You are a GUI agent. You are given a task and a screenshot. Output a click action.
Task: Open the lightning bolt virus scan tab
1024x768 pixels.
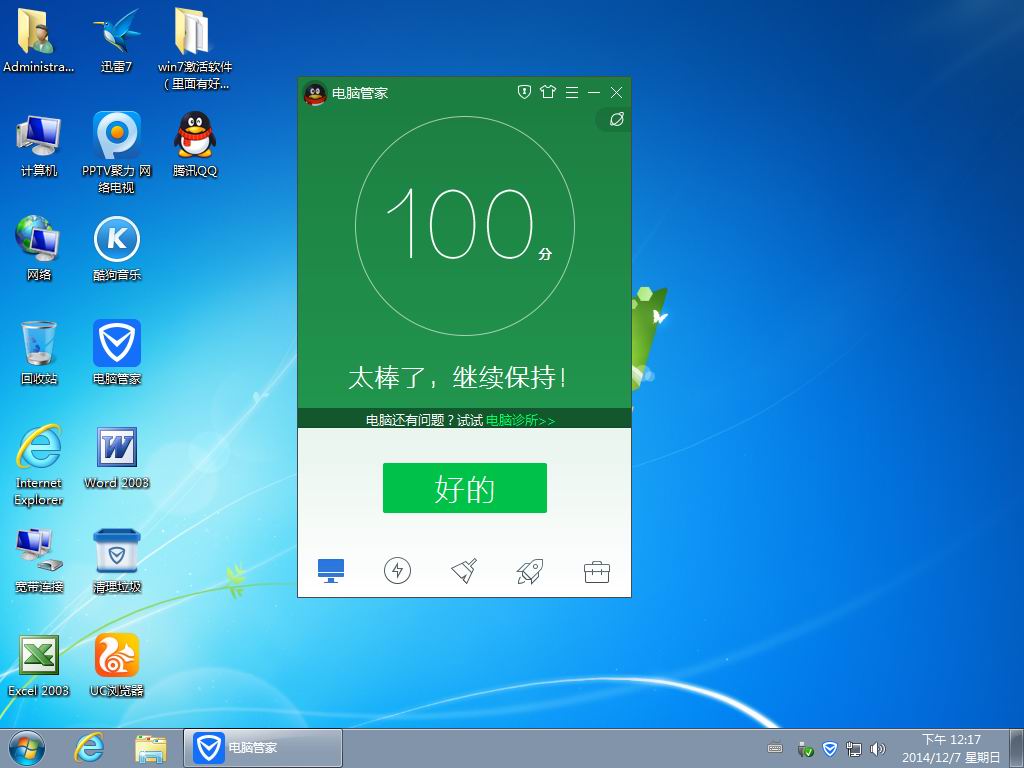(398, 571)
